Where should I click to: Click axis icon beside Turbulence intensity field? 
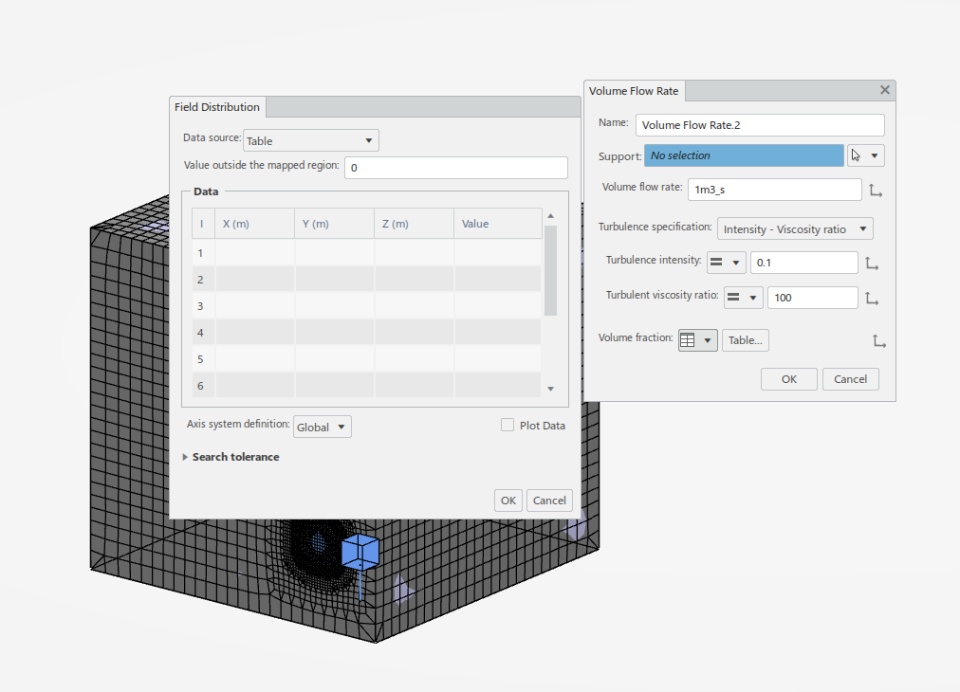872,263
